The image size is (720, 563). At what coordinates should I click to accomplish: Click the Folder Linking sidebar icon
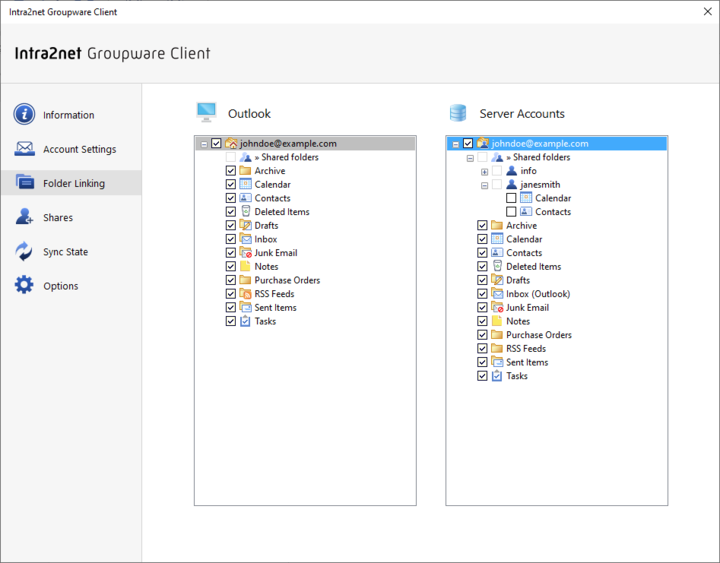24,183
